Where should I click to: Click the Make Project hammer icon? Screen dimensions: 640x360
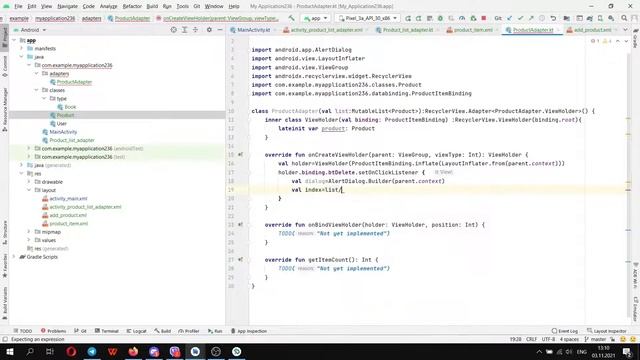point(291,18)
